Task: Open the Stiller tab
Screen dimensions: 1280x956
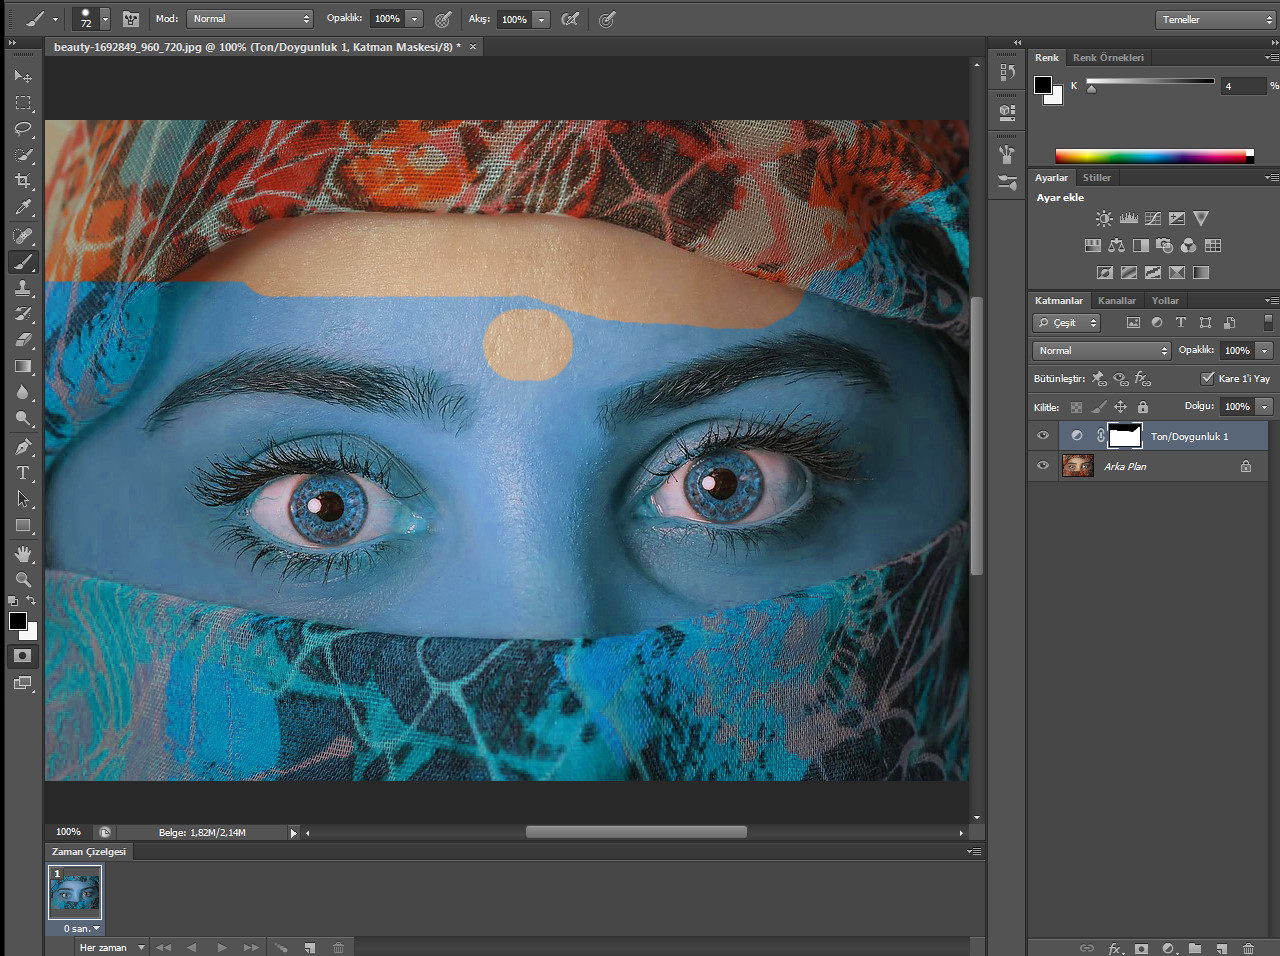Action: (1096, 177)
